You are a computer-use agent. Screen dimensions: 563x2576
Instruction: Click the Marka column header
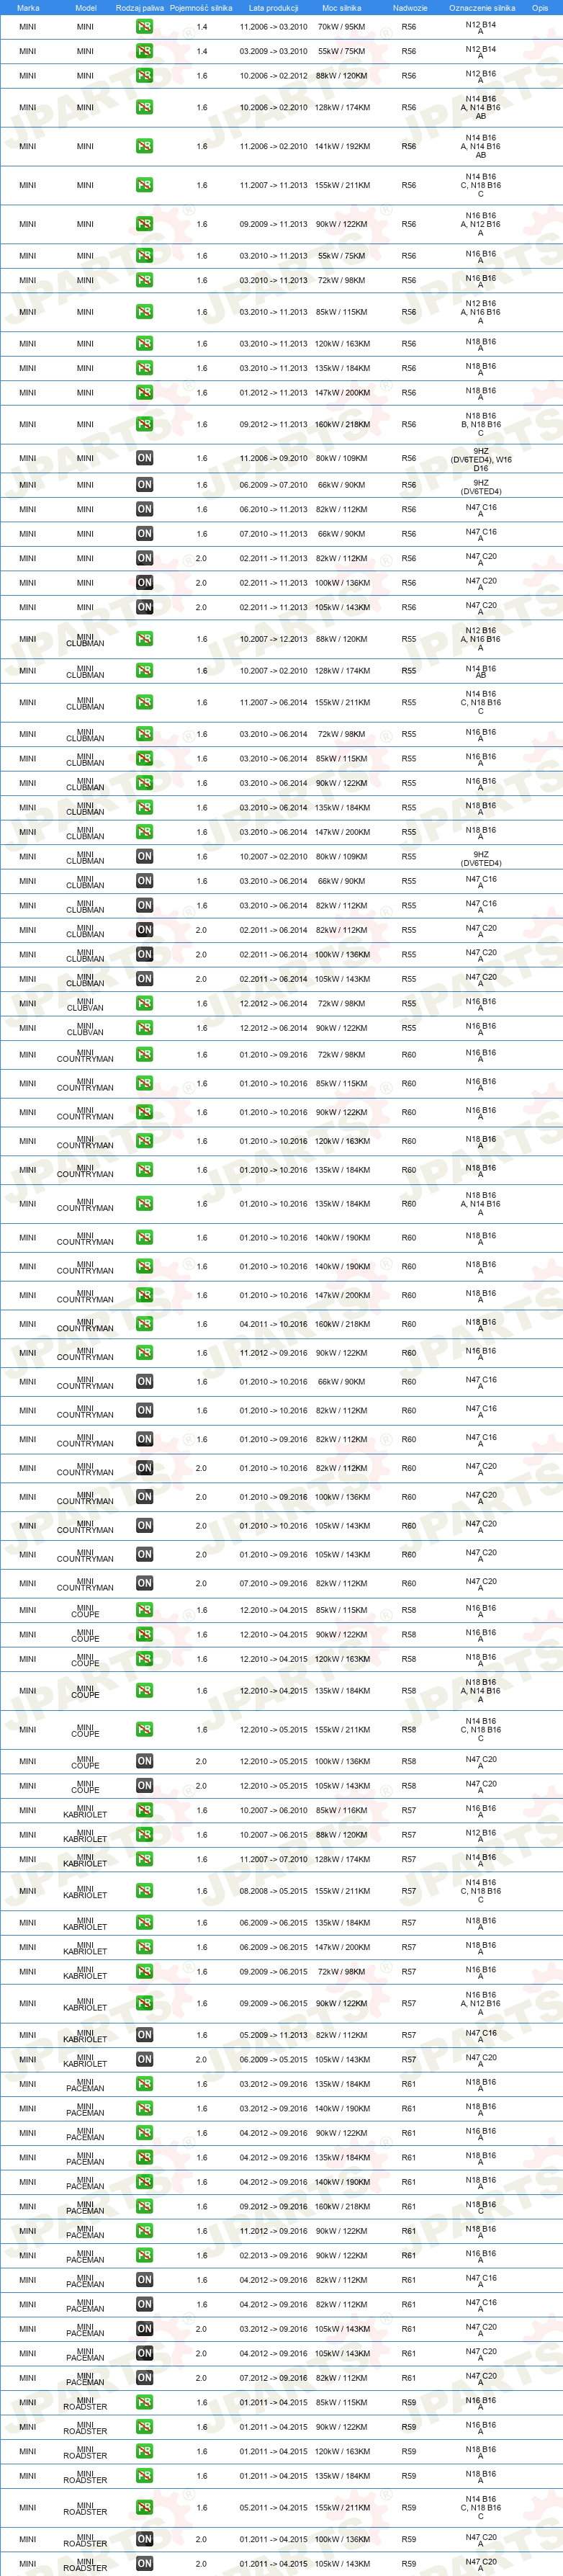point(28,8)
